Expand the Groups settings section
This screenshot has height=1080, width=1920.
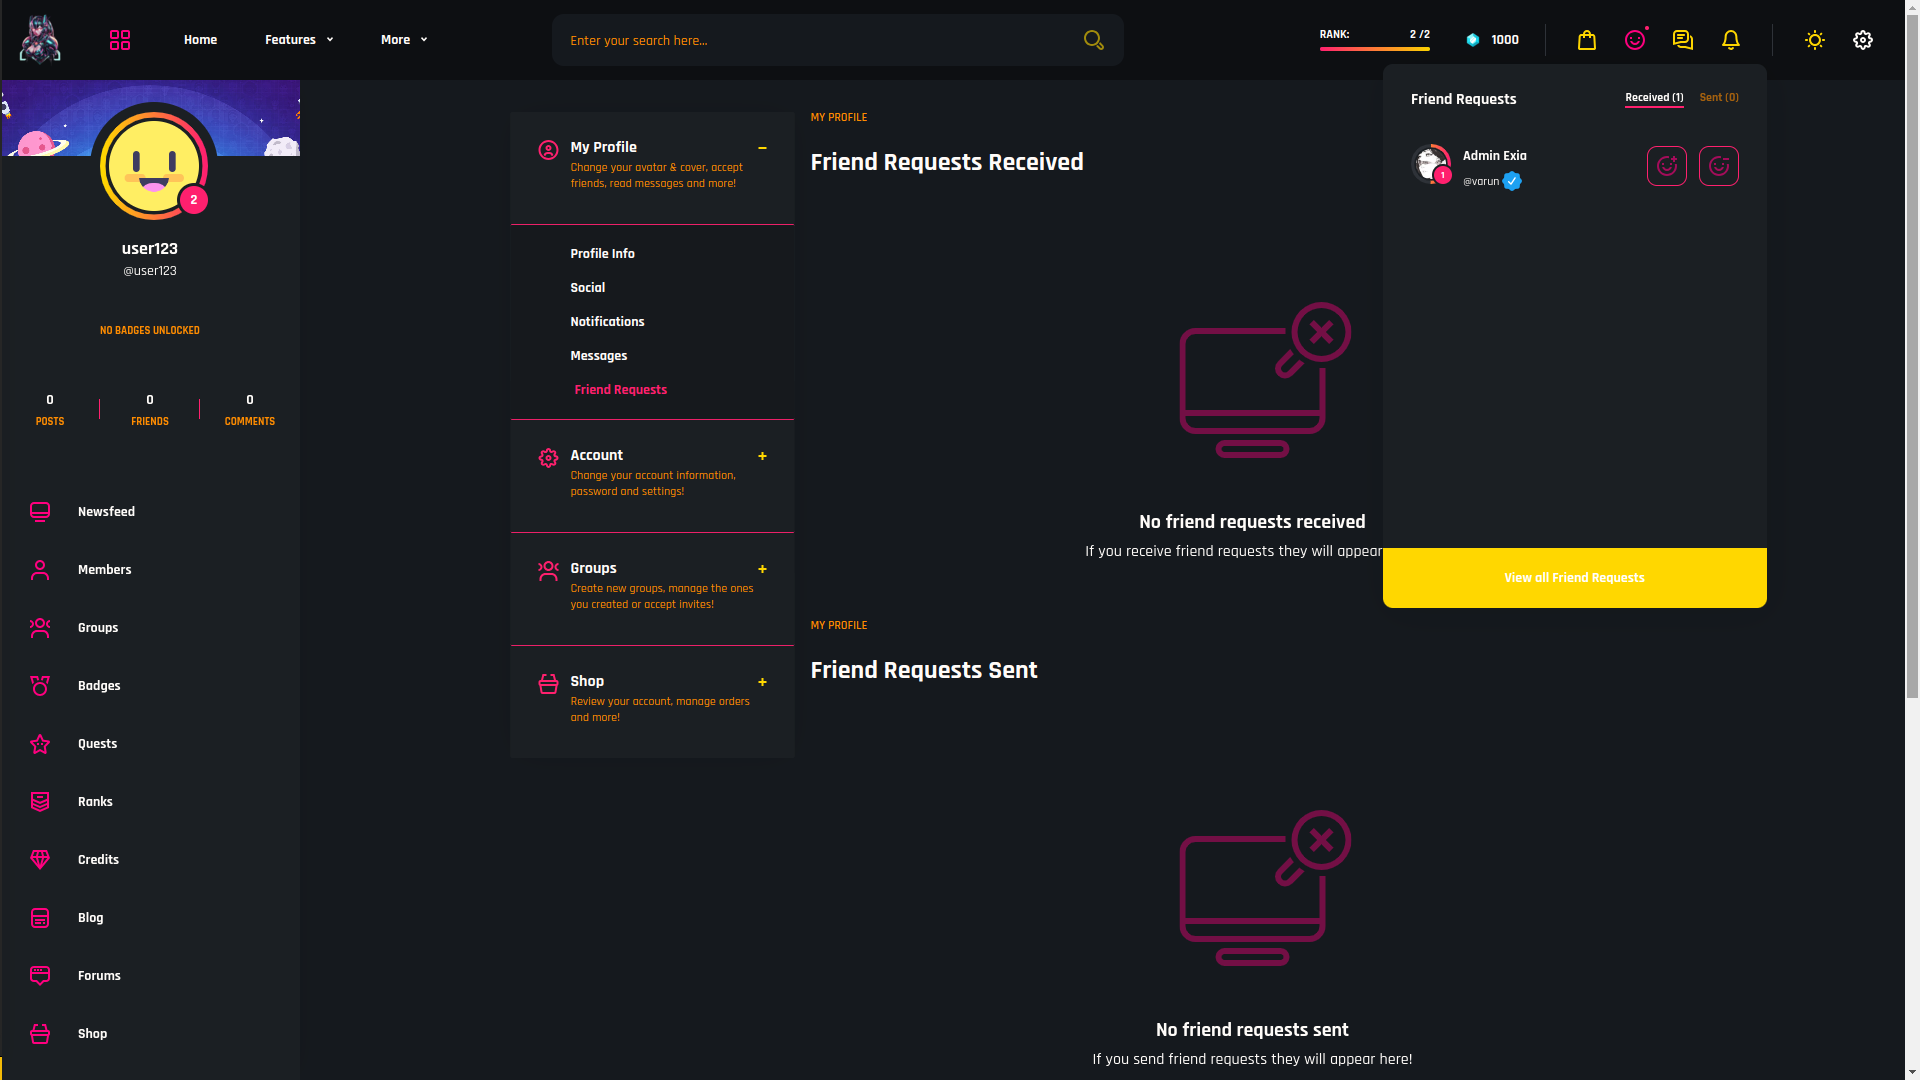[x=762, y=569]
